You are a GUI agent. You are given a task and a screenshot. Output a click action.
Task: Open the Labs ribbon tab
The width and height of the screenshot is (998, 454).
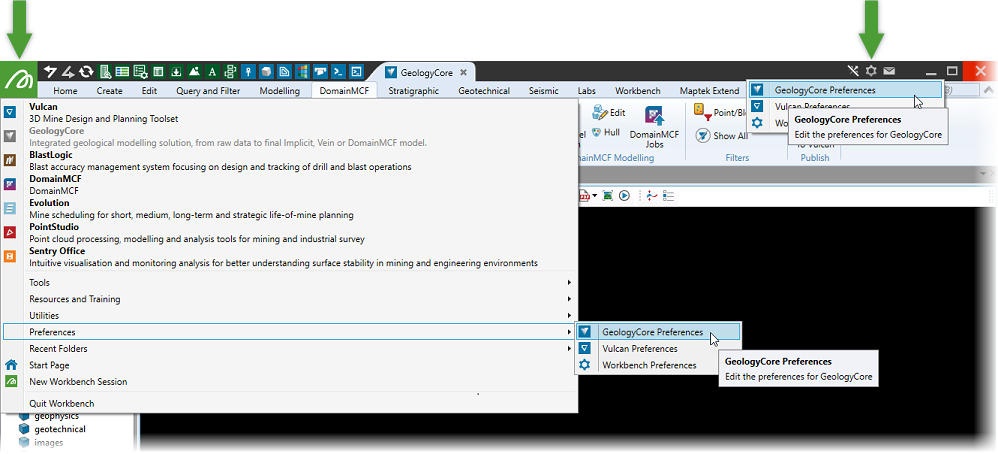[587, 91]
